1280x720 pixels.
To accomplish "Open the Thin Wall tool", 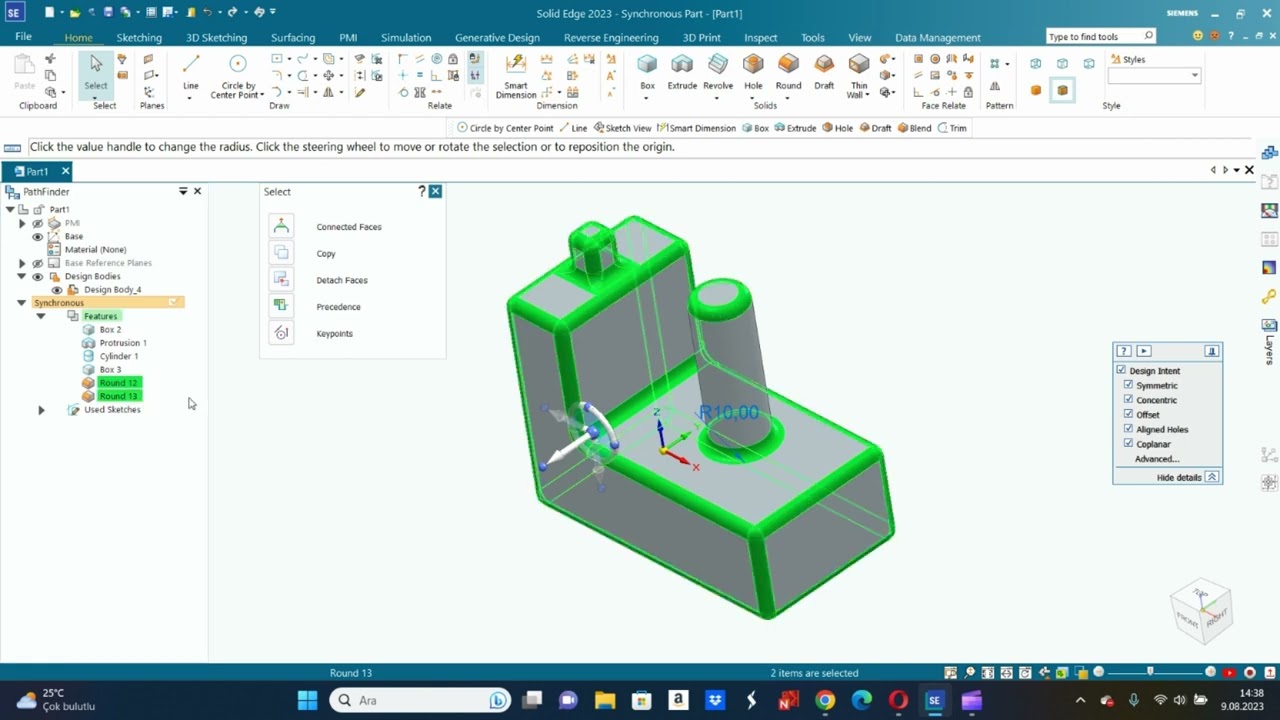I will pos(859,75).
